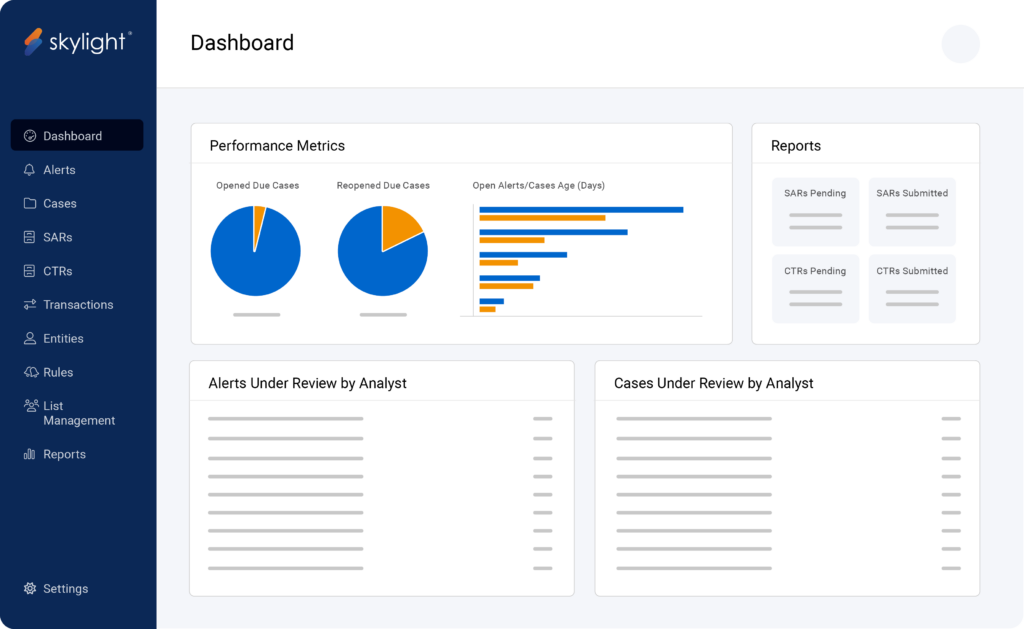
Task: Click the Skylight logo
Action: coord(78,42)
